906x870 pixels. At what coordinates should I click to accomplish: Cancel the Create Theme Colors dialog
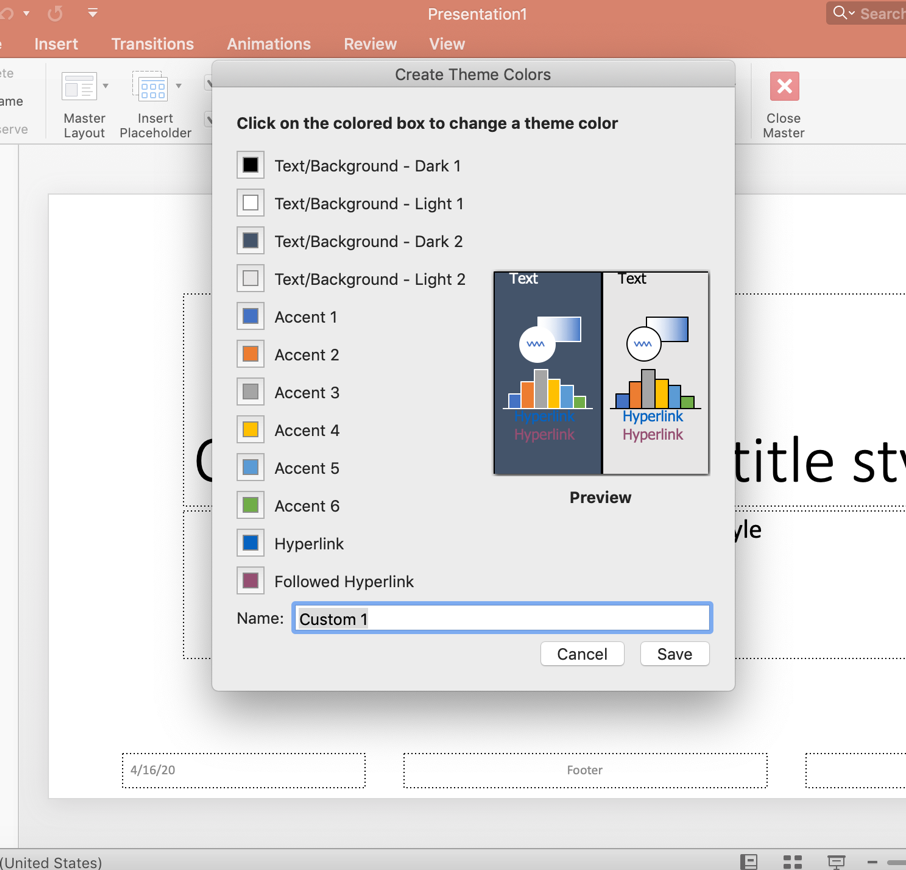[582, 654]
